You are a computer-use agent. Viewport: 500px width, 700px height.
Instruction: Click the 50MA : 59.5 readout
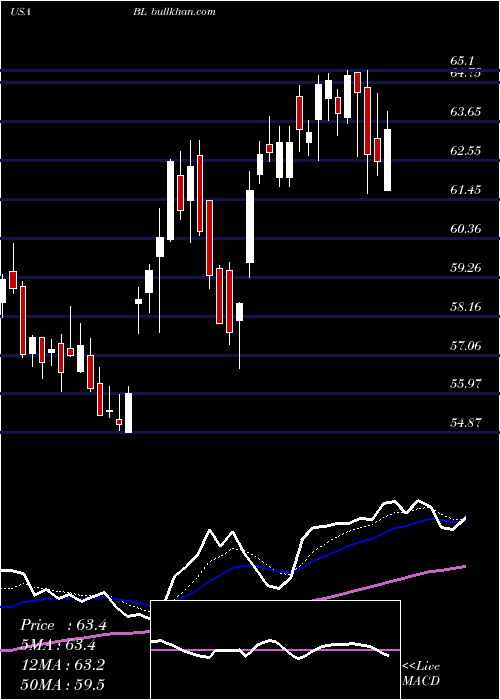click(63, 684)
